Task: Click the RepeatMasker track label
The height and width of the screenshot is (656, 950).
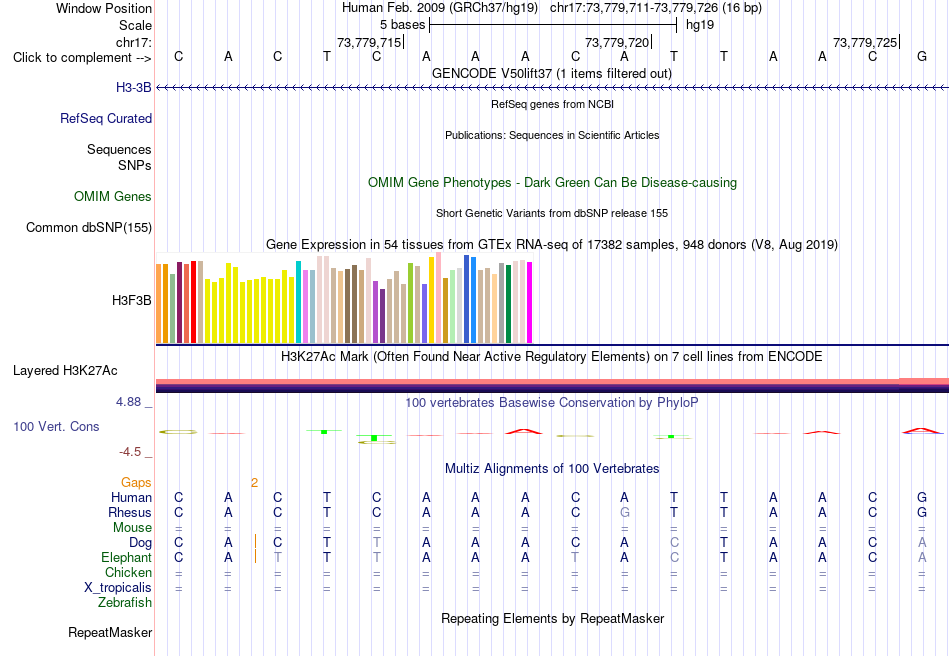Action: point(110,632)
